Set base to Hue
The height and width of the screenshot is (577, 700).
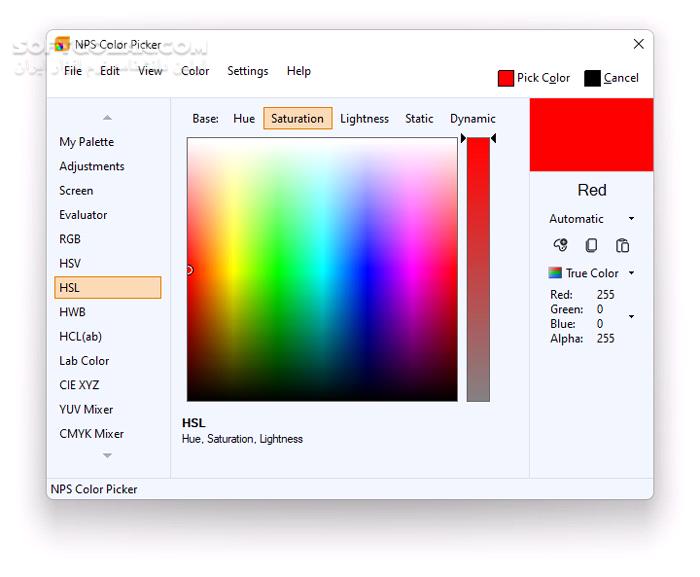point(244,118)
